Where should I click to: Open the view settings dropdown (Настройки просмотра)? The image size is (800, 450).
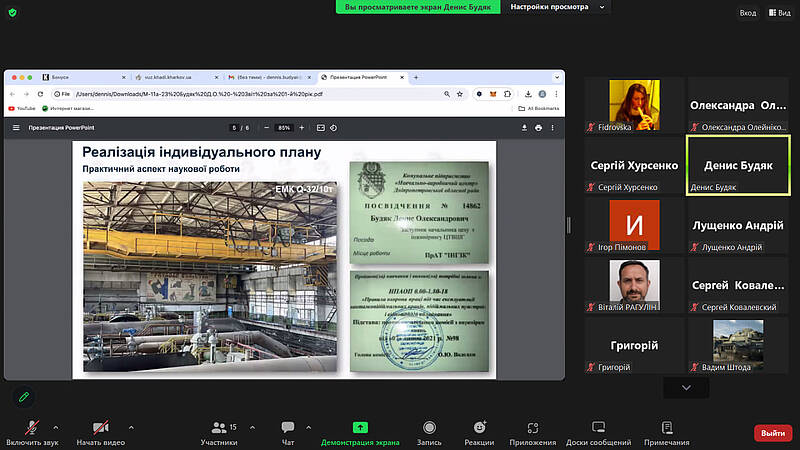point(557,7)
